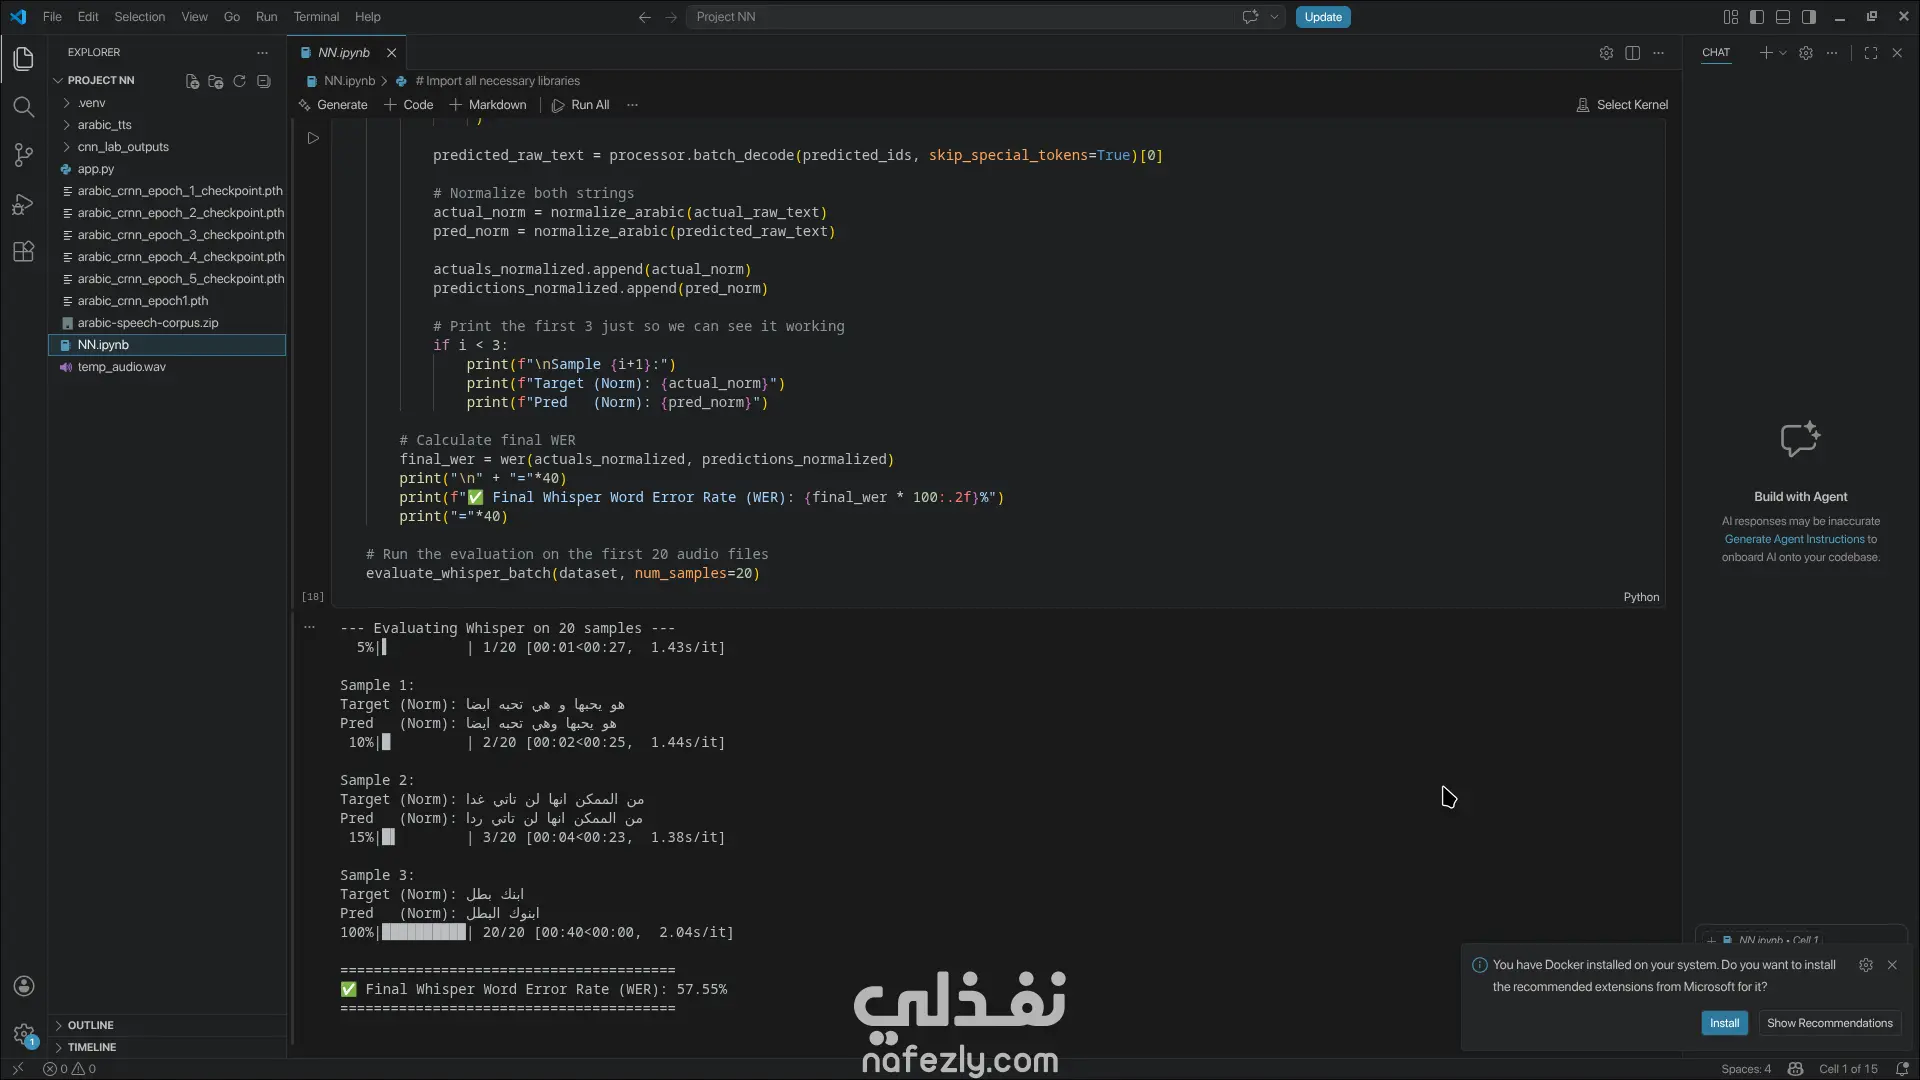The height and width of the screenshot is (1080, 1920).
Task: Refresh the Explorer file list
Action: (239, 81)
